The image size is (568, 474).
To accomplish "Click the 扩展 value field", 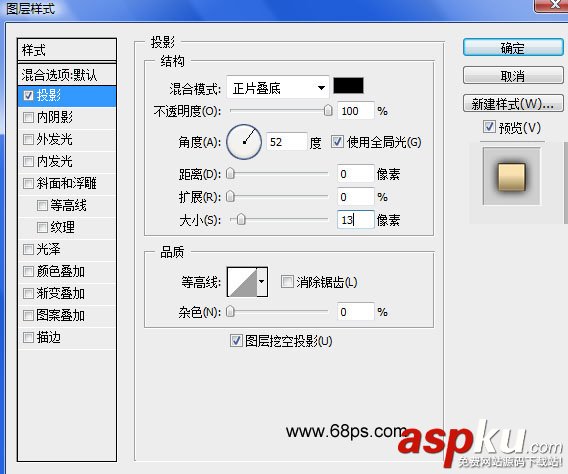I will [355, 197].
